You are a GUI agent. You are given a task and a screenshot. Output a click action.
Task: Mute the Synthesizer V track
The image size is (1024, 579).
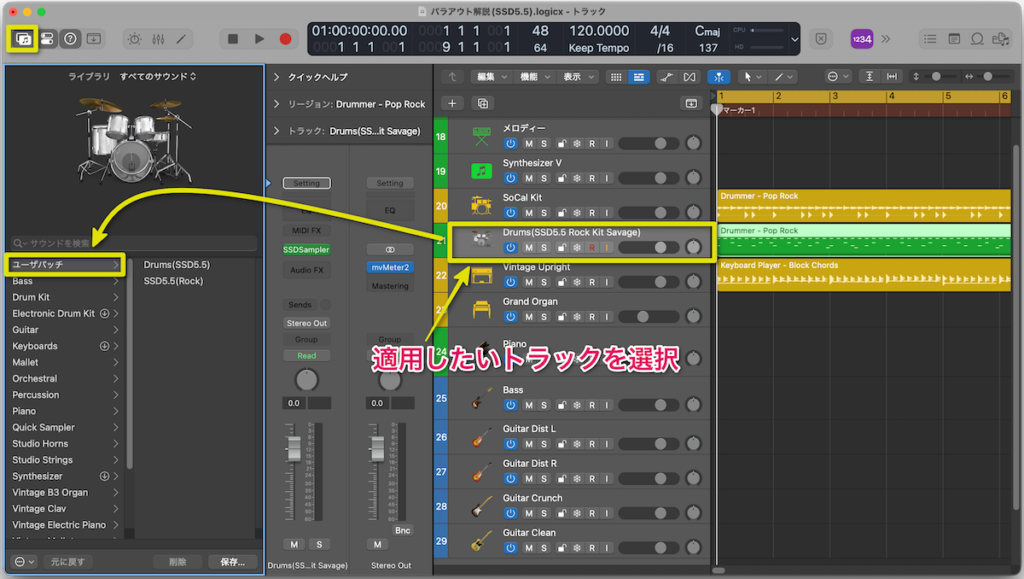coord(528,177)
